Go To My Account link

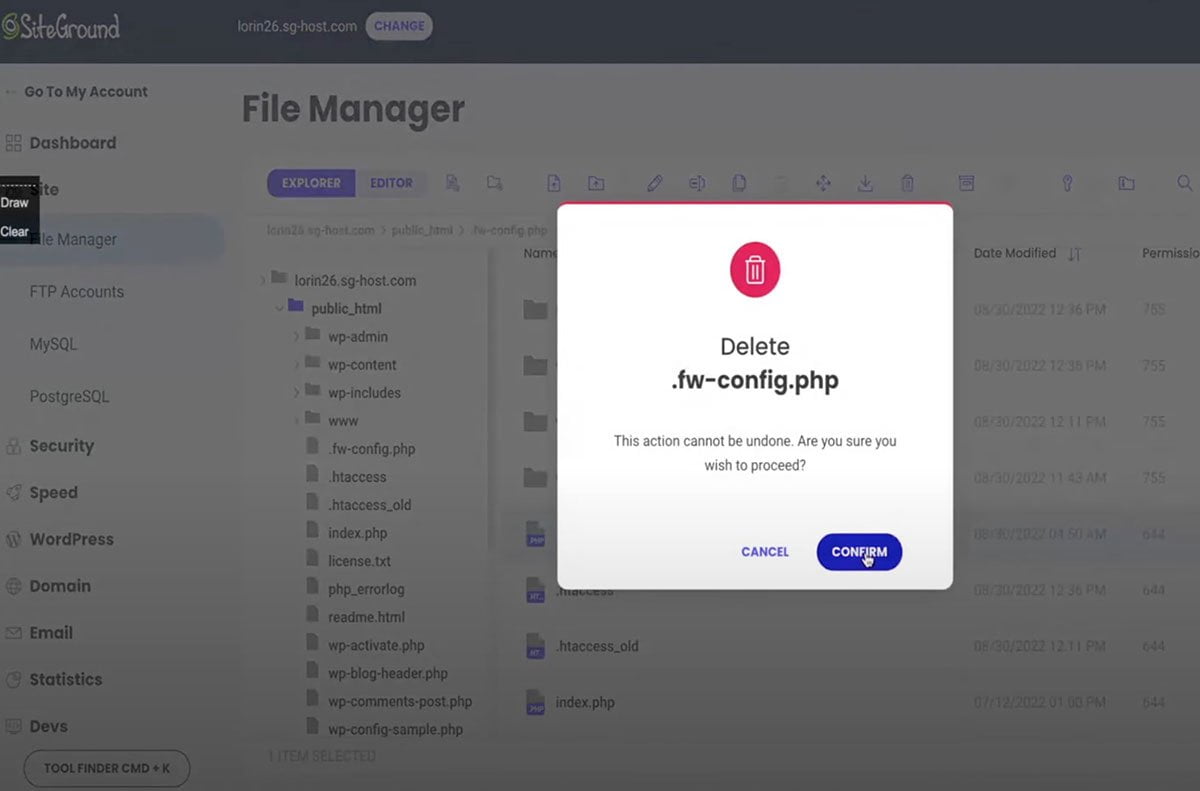85,91
